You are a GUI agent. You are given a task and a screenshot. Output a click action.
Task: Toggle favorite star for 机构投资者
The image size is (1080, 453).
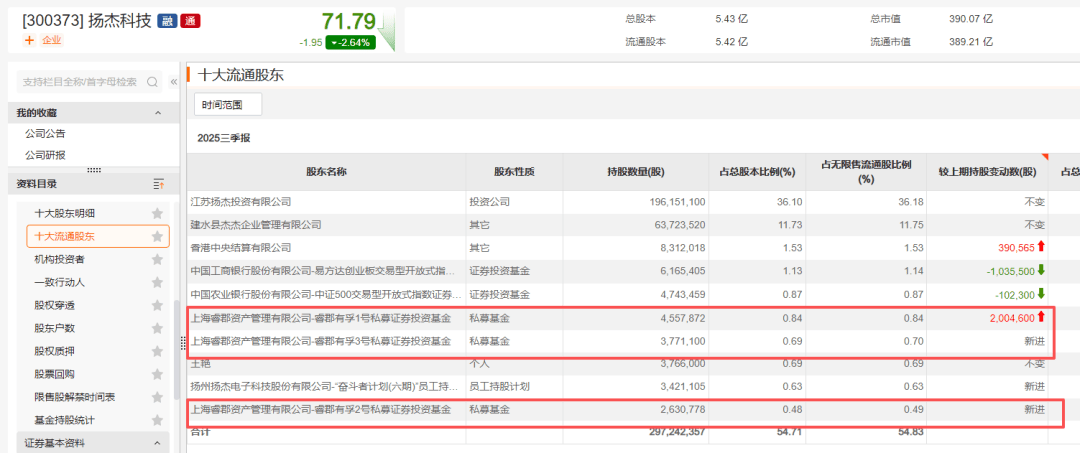coord(157,260)
